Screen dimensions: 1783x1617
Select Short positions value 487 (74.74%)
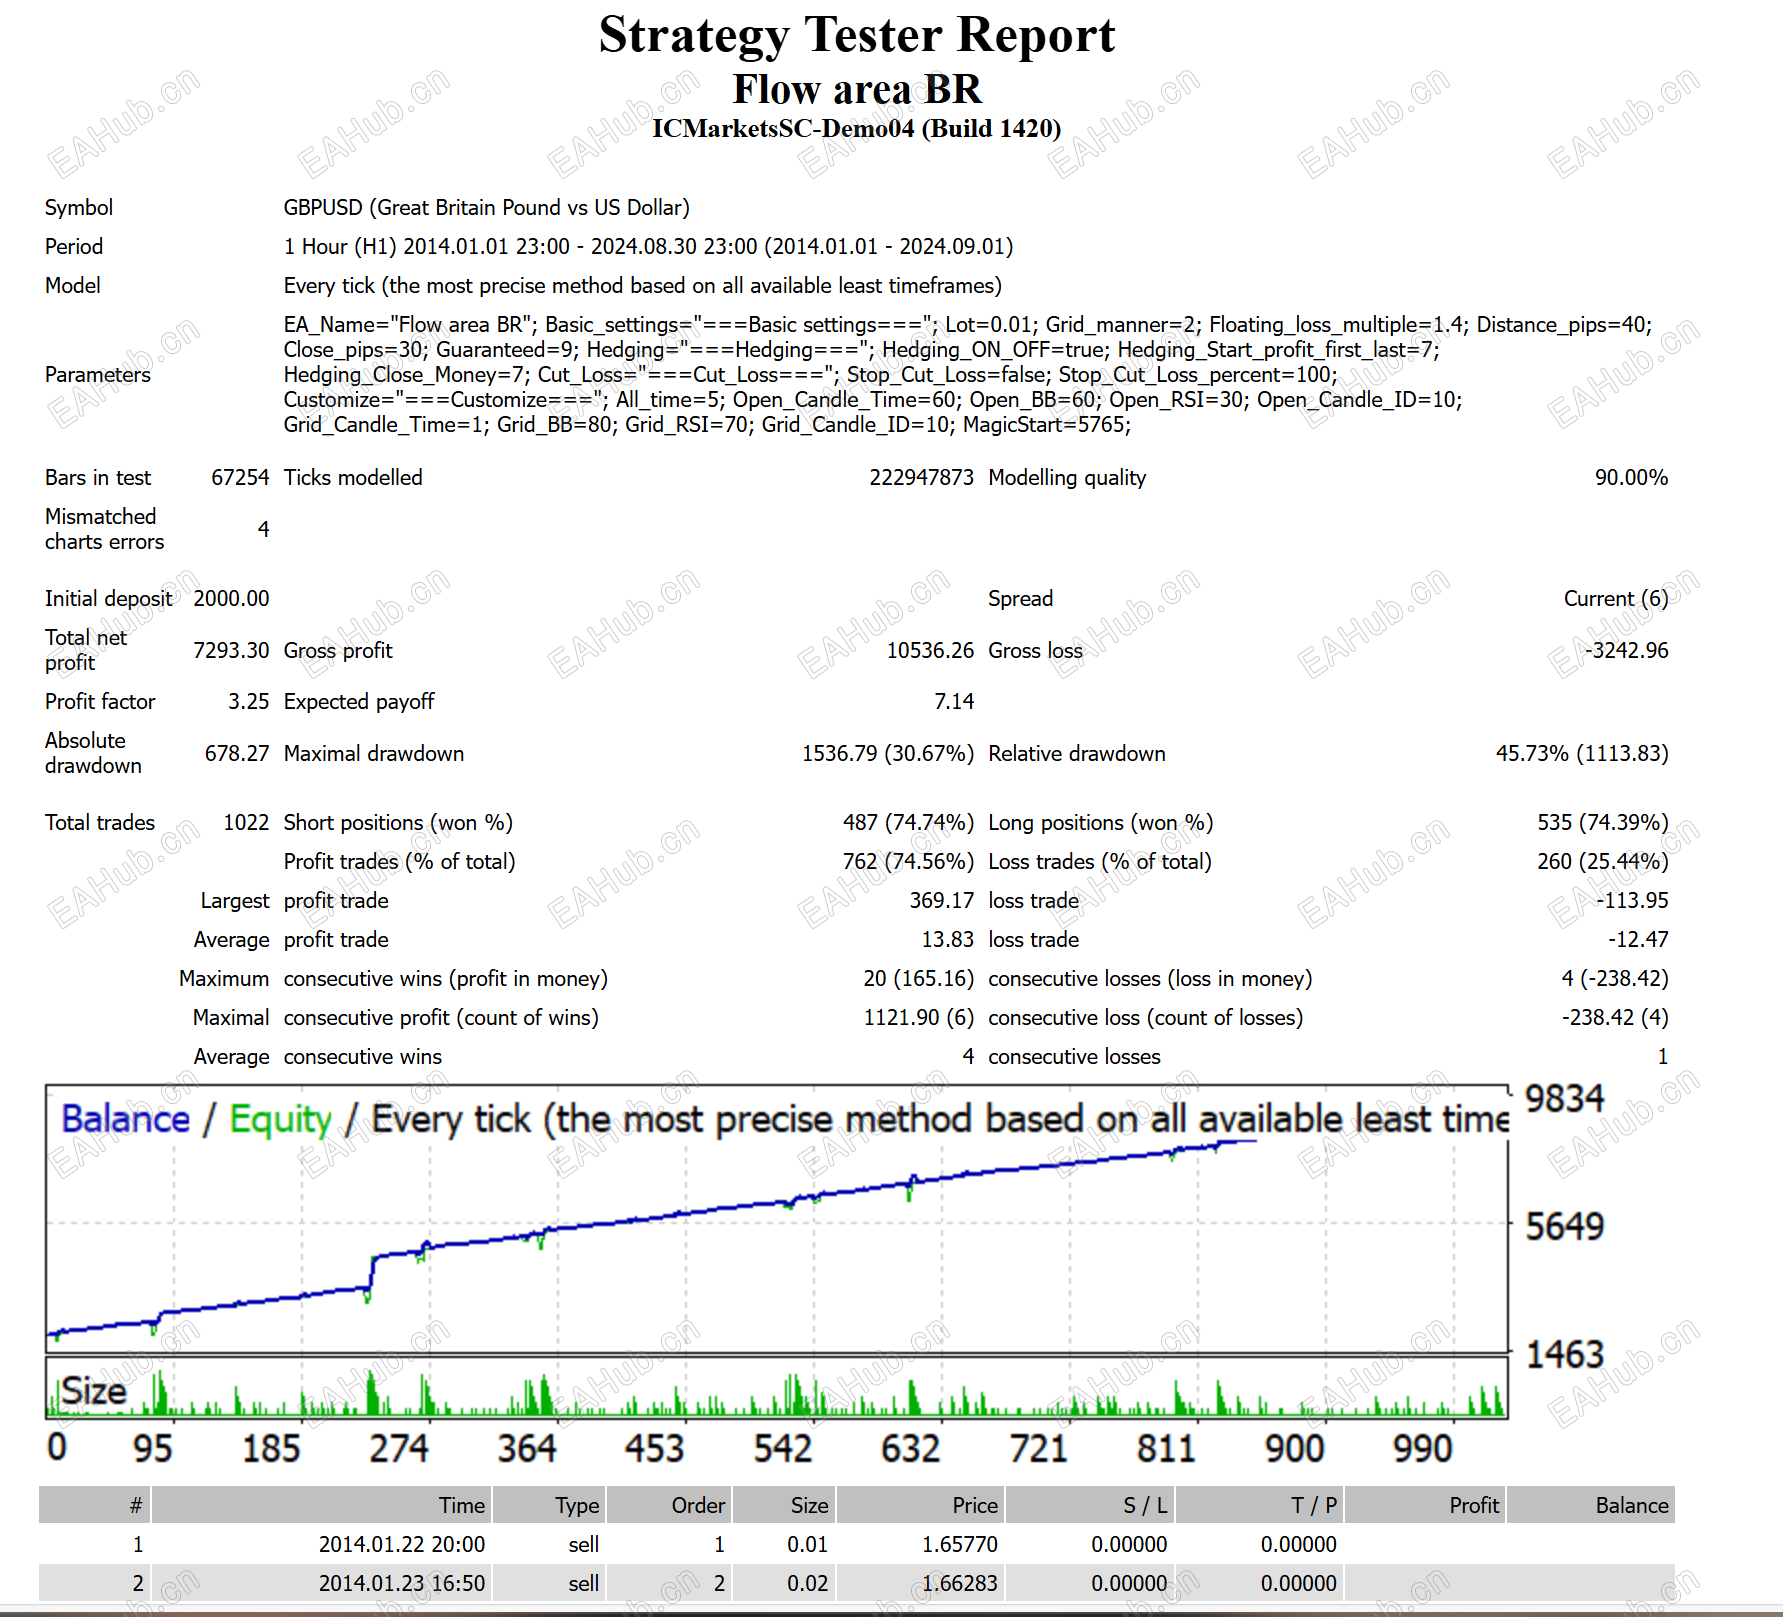(x=908, y=822)
